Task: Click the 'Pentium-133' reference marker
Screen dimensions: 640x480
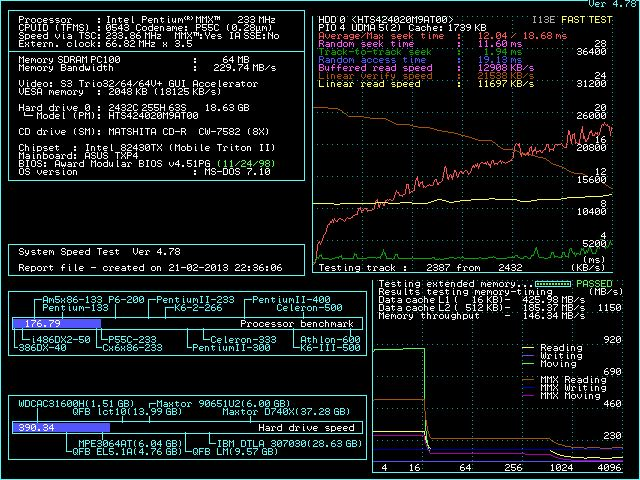Action: (x=75, y=308)
